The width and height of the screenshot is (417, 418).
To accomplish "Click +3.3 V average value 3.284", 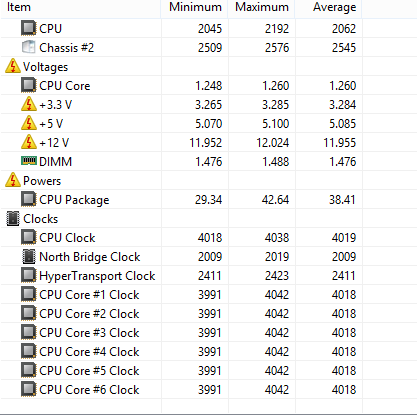I will 342,104.
